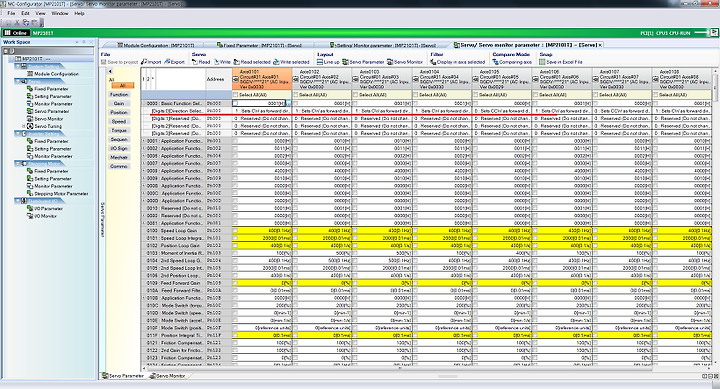Screen dimensions: 720x389
Task: Click the Import toolbar icon
Action: coord(144,62)
